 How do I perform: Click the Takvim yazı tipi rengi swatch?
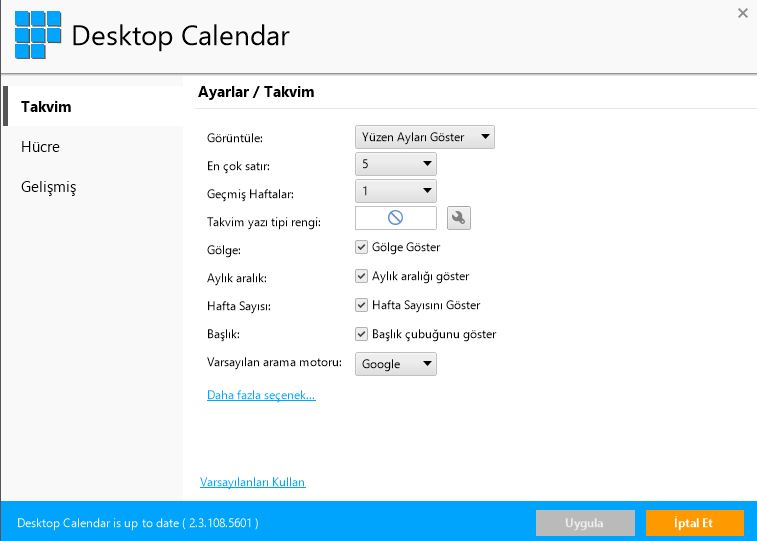pyautogui.click(x=395, y=218)
